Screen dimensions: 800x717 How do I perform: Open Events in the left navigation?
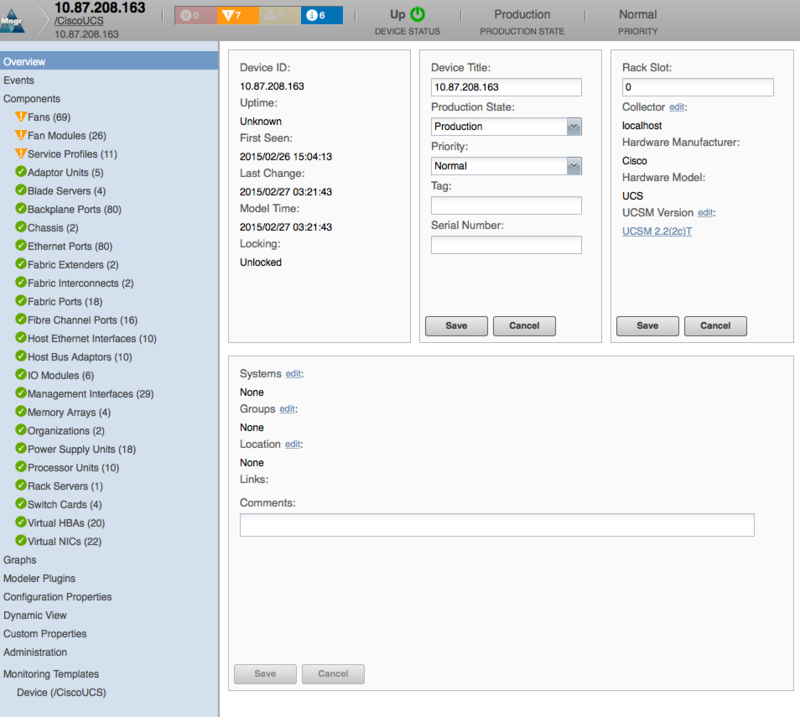pyautogui.click(x=18, y=80)
